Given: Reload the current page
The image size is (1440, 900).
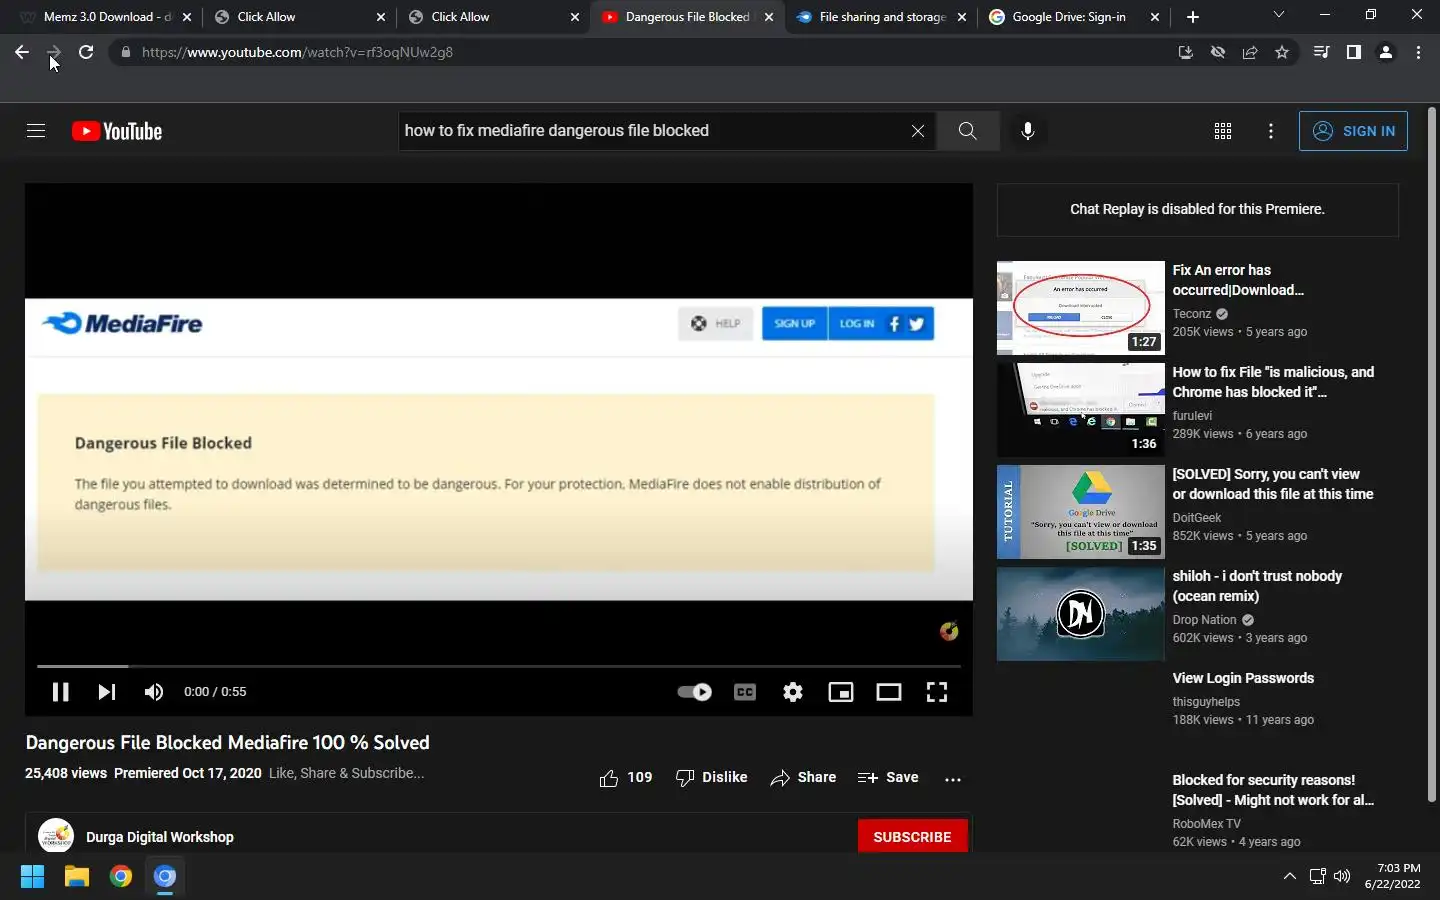Looking at the screenshot, I should tap(86, 52).
